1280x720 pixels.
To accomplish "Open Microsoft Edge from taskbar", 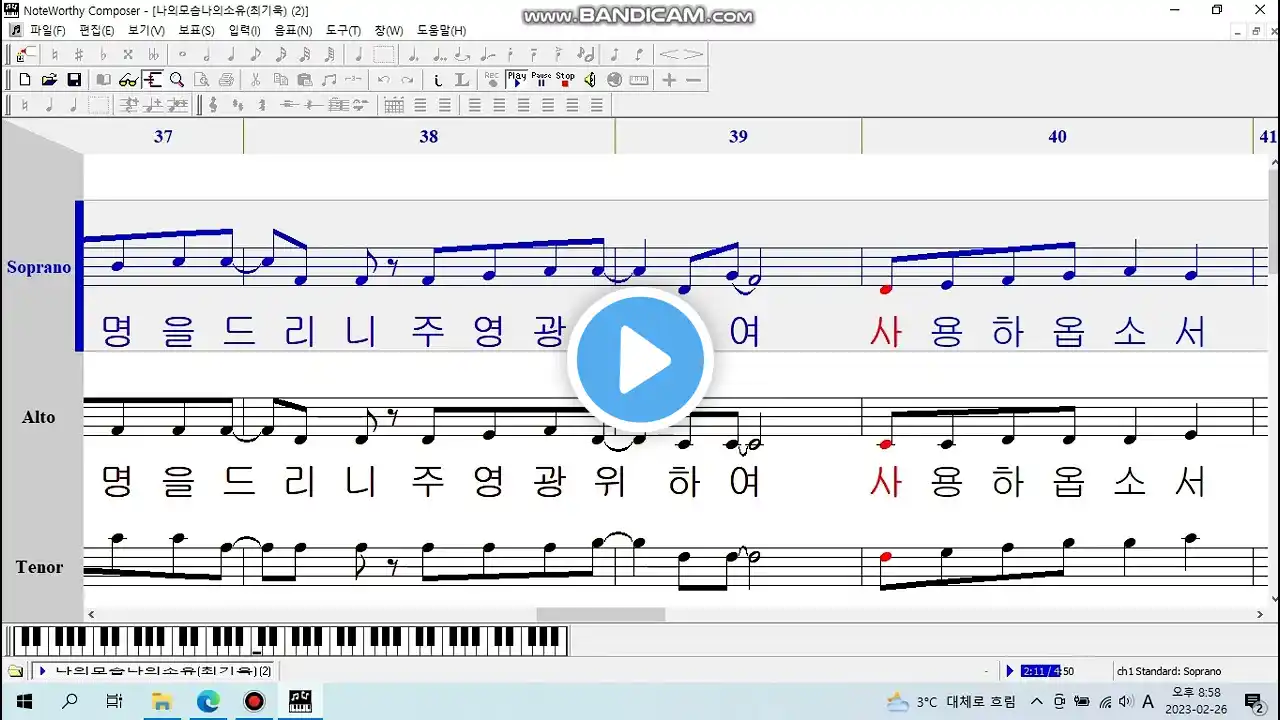I will [208, 701].
